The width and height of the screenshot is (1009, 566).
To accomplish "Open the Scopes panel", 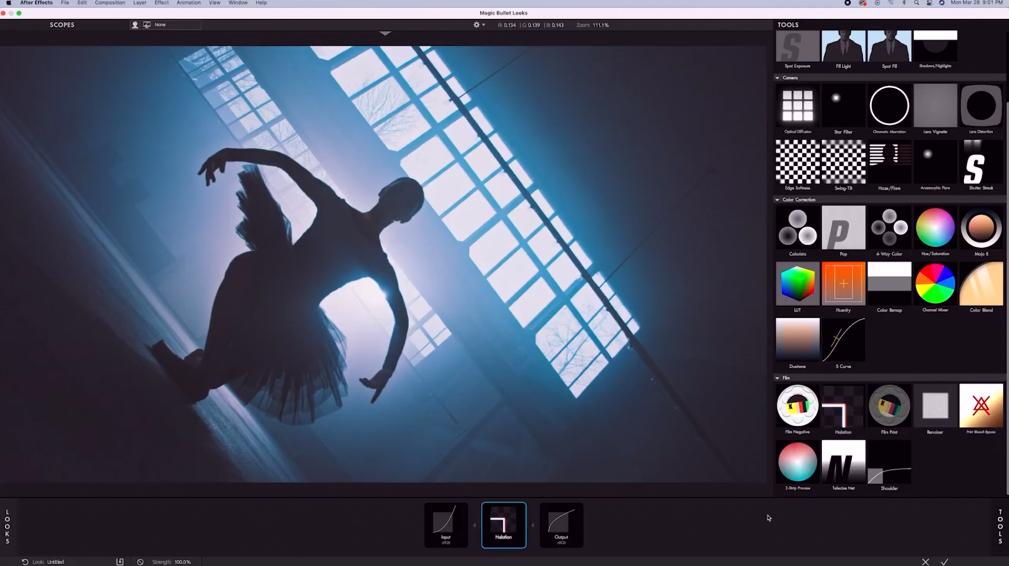I will (x=62, y=25).
